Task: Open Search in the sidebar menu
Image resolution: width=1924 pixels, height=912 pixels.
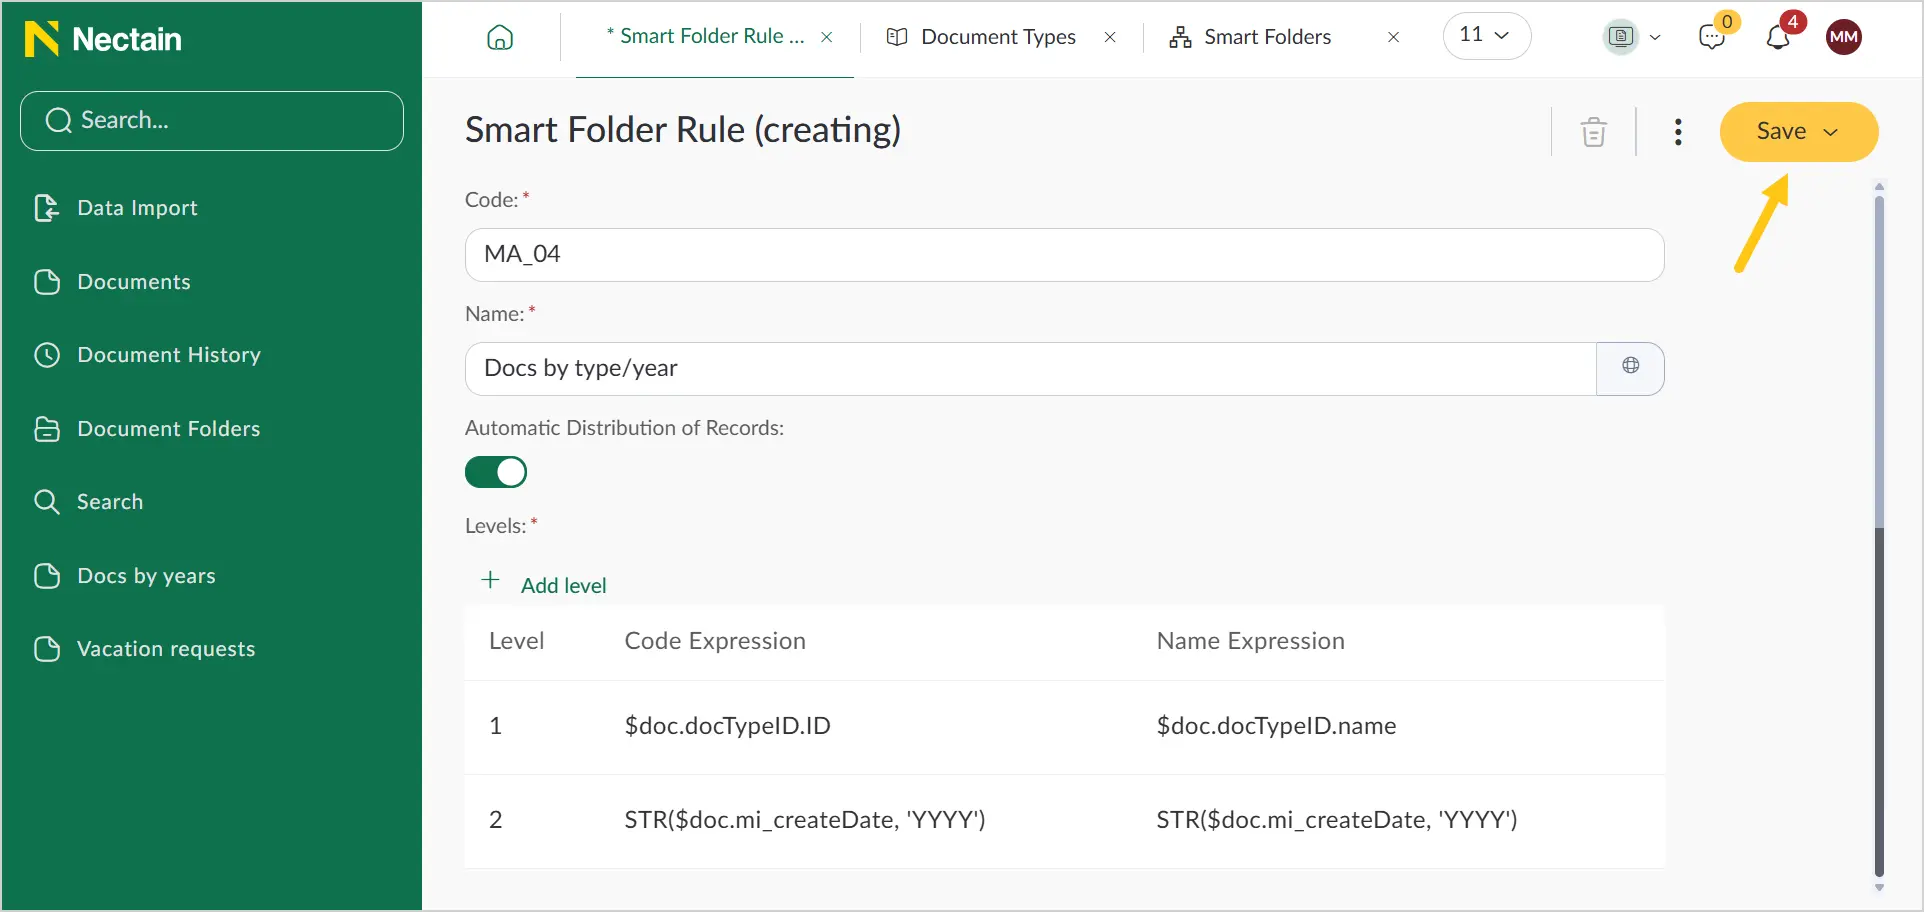Action: (x=88, y=502)
